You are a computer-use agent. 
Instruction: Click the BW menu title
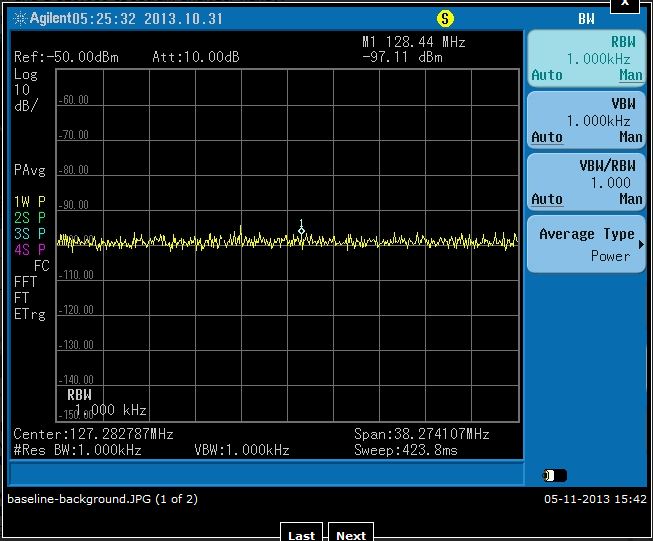coord(586,19)
